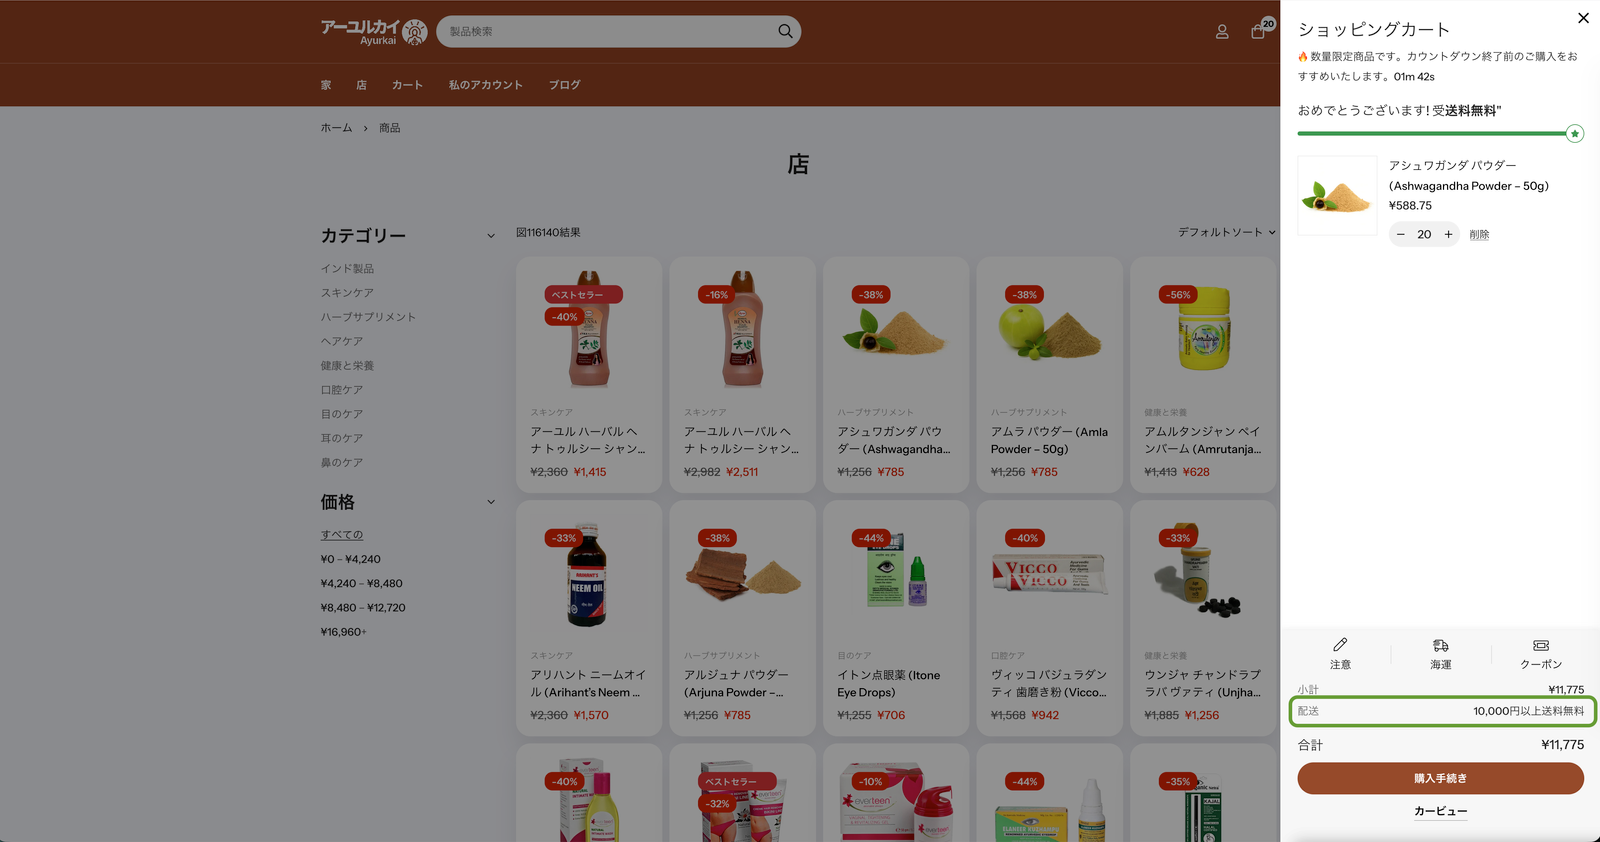The width and height of the screenshot is (1600, 842).
Task: Close the shopping cart panel
Action: [x=1583, y=18]
